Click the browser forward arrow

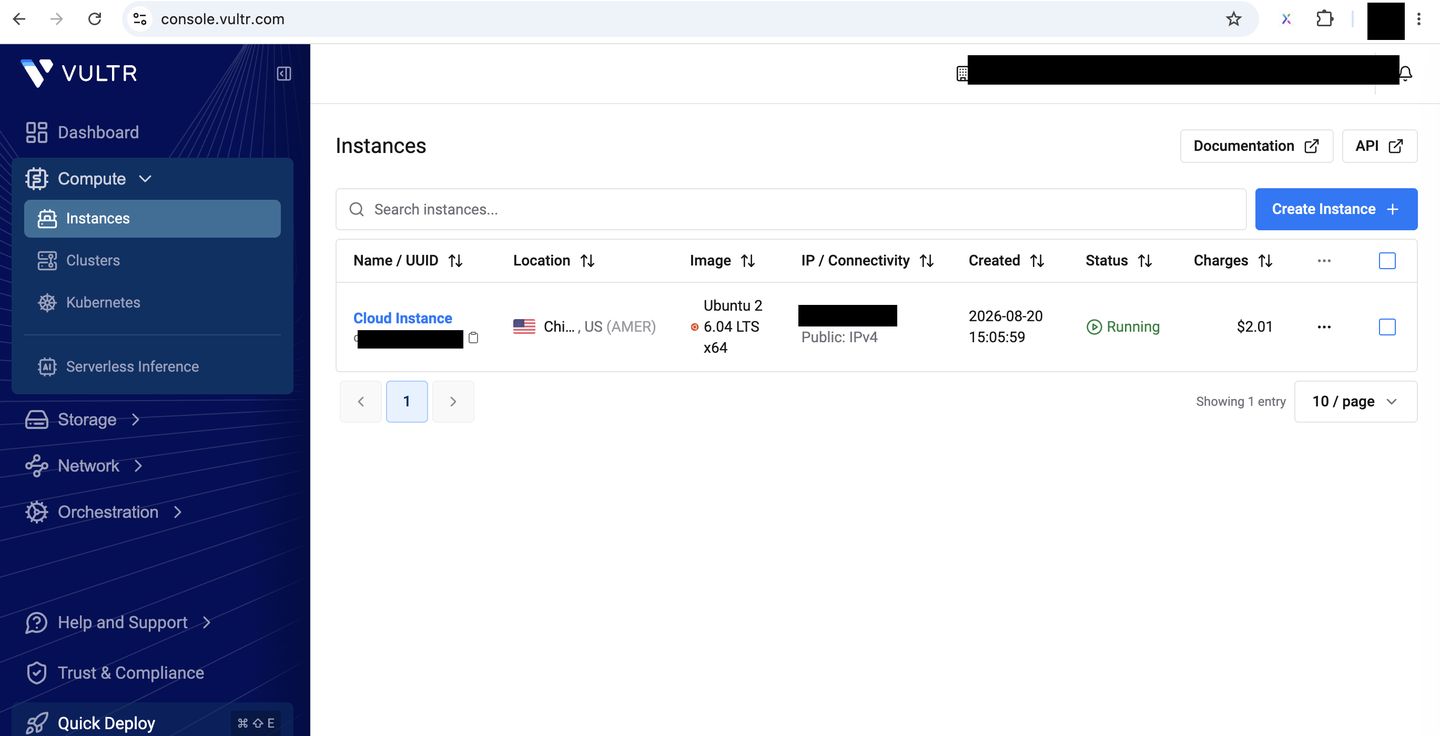click(57, 19)
